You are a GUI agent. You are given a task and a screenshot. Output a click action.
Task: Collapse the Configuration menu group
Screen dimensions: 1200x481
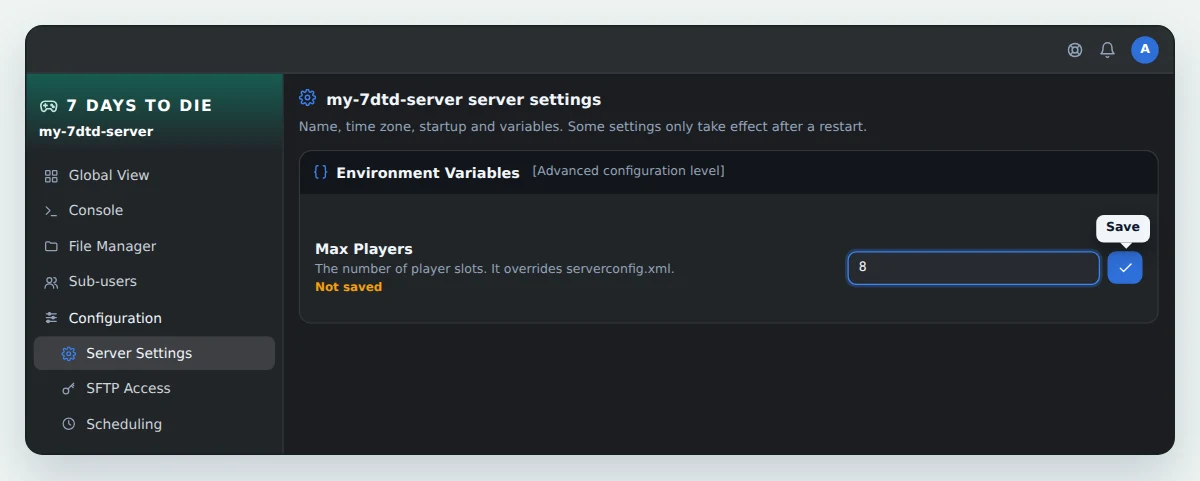point(154,318)
